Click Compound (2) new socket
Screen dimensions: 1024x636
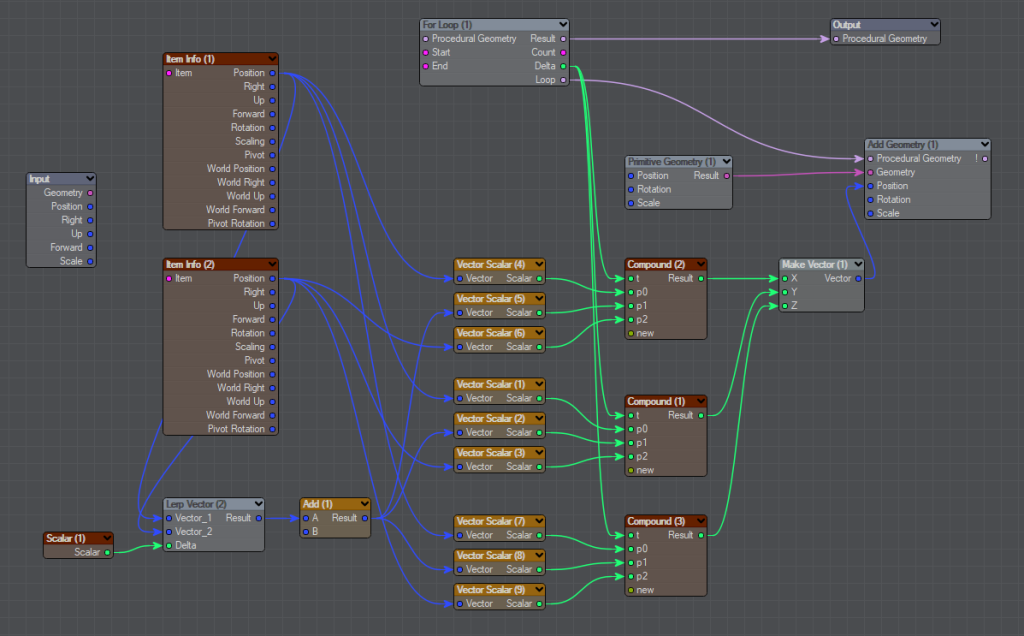click(x=631, y=334)
